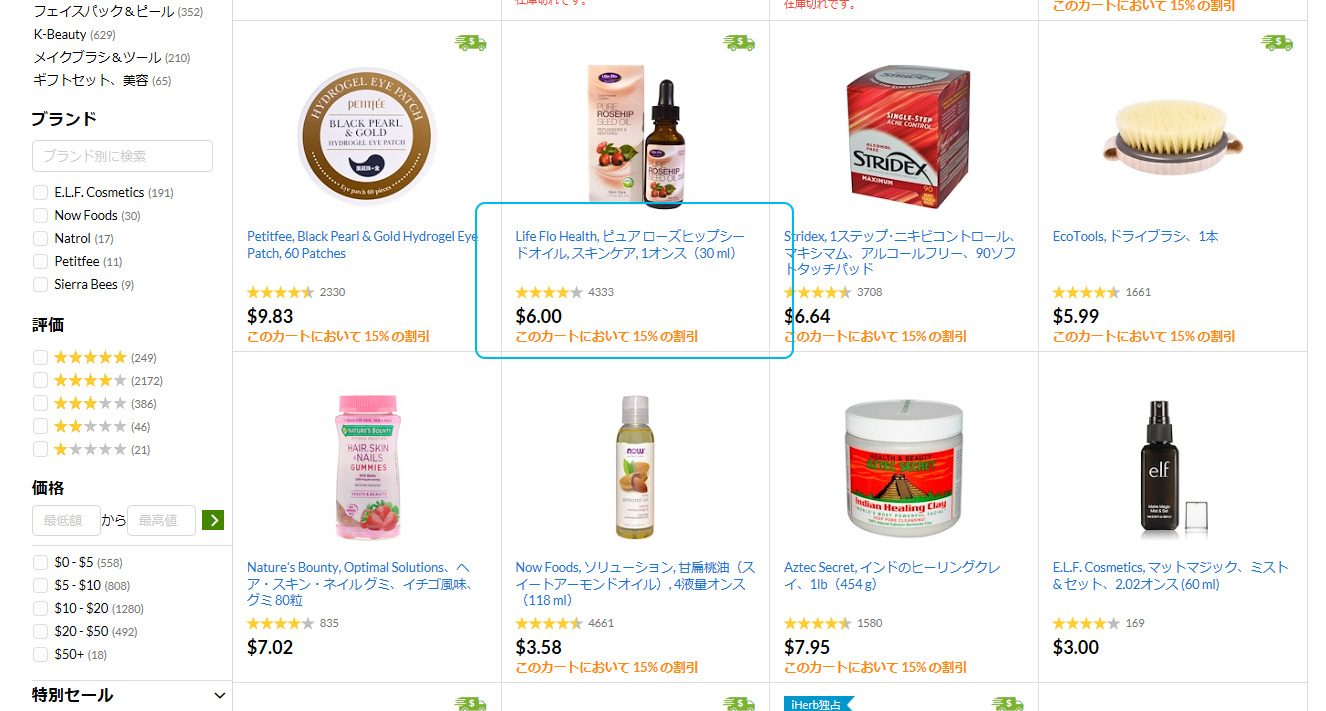Open the メイクブラシ＆ツール category
Screen dimensions: 1326x711
[x=97, y=57]
